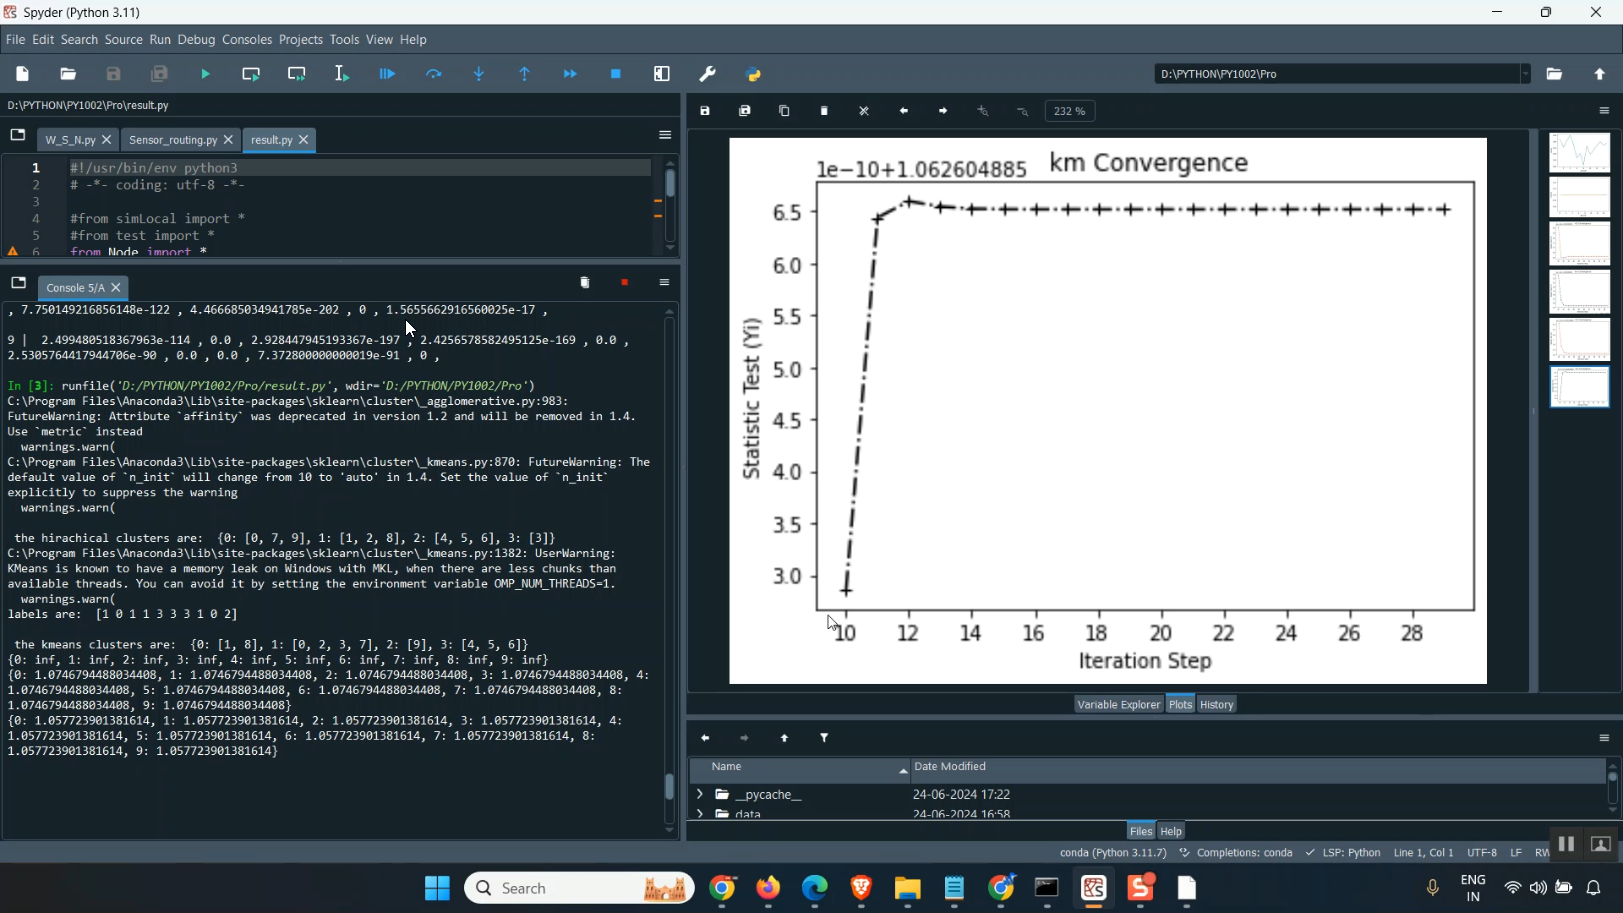Remove all plots with the X icon
1623x913 pixels.
863,111
